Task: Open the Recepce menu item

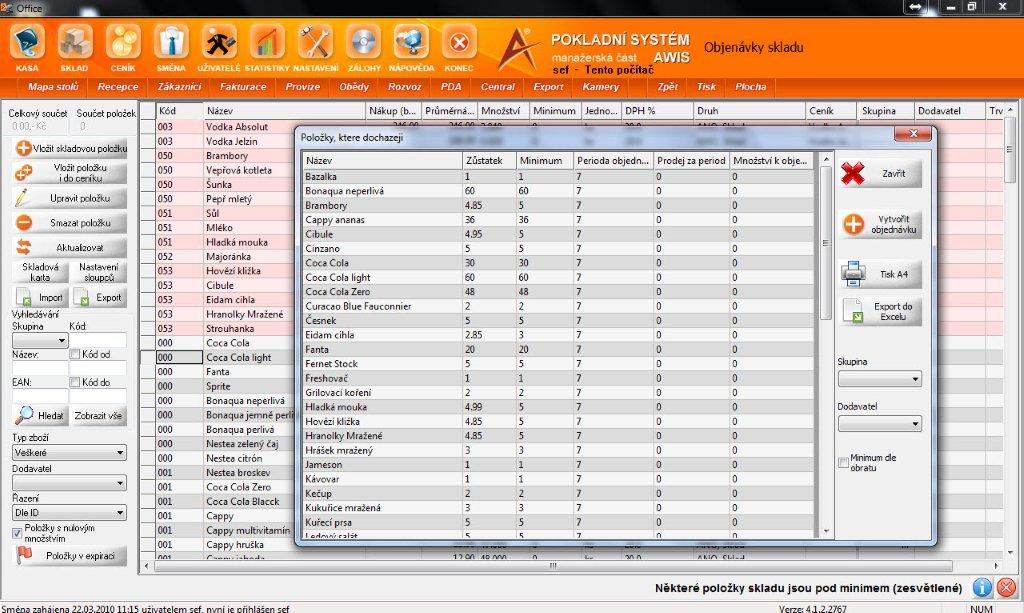Action: (x=118, y=87)
